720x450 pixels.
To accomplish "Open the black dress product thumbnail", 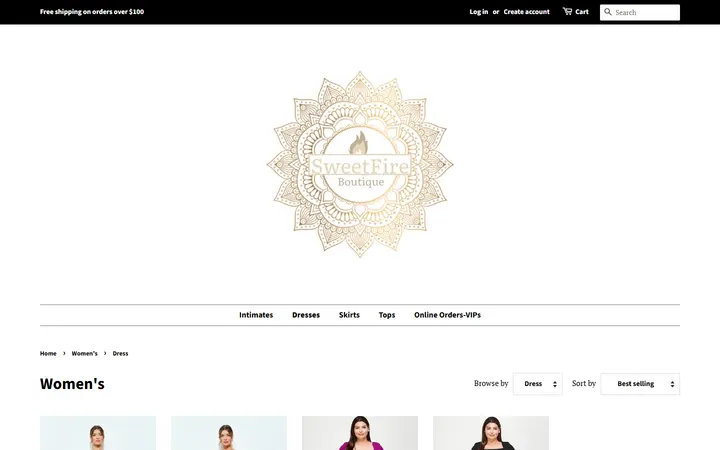I will (x=491, y=433).
